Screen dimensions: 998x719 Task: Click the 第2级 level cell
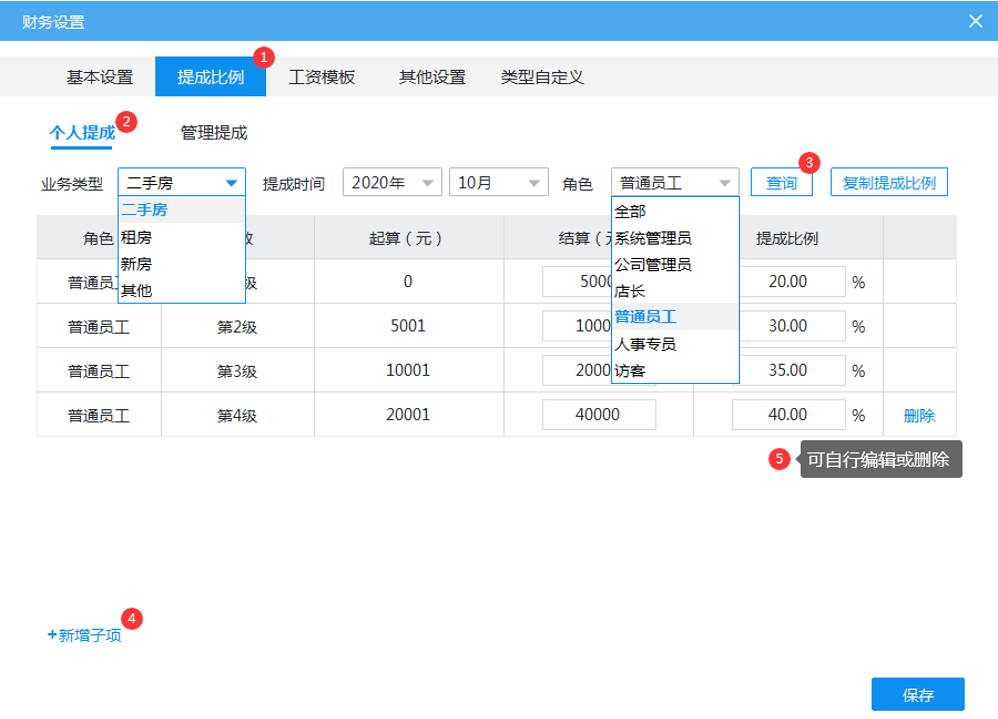[237, 327]
